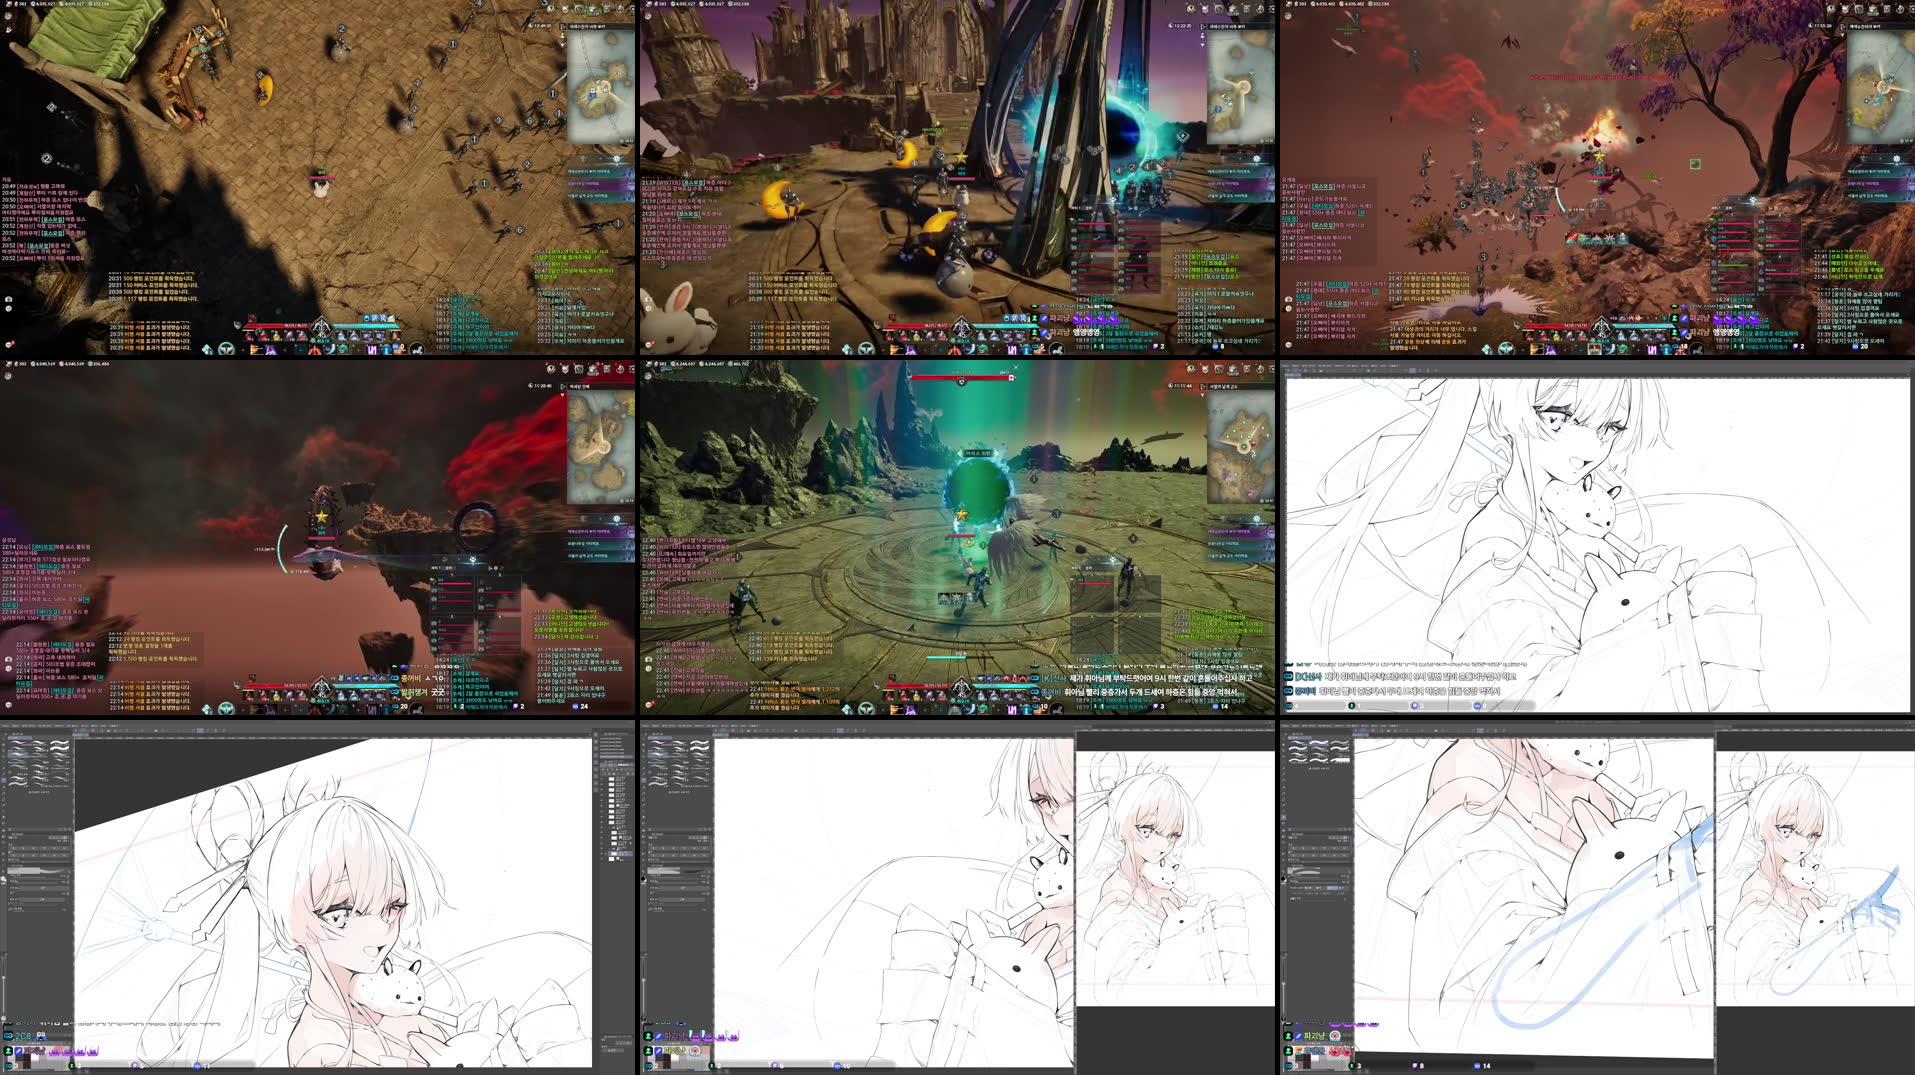The width and height of the screenshot is (1915, 1075).
Task: Click the brush preview stroke in the umbrella-sketch tool property panel
Action: (x=37, y=872)
